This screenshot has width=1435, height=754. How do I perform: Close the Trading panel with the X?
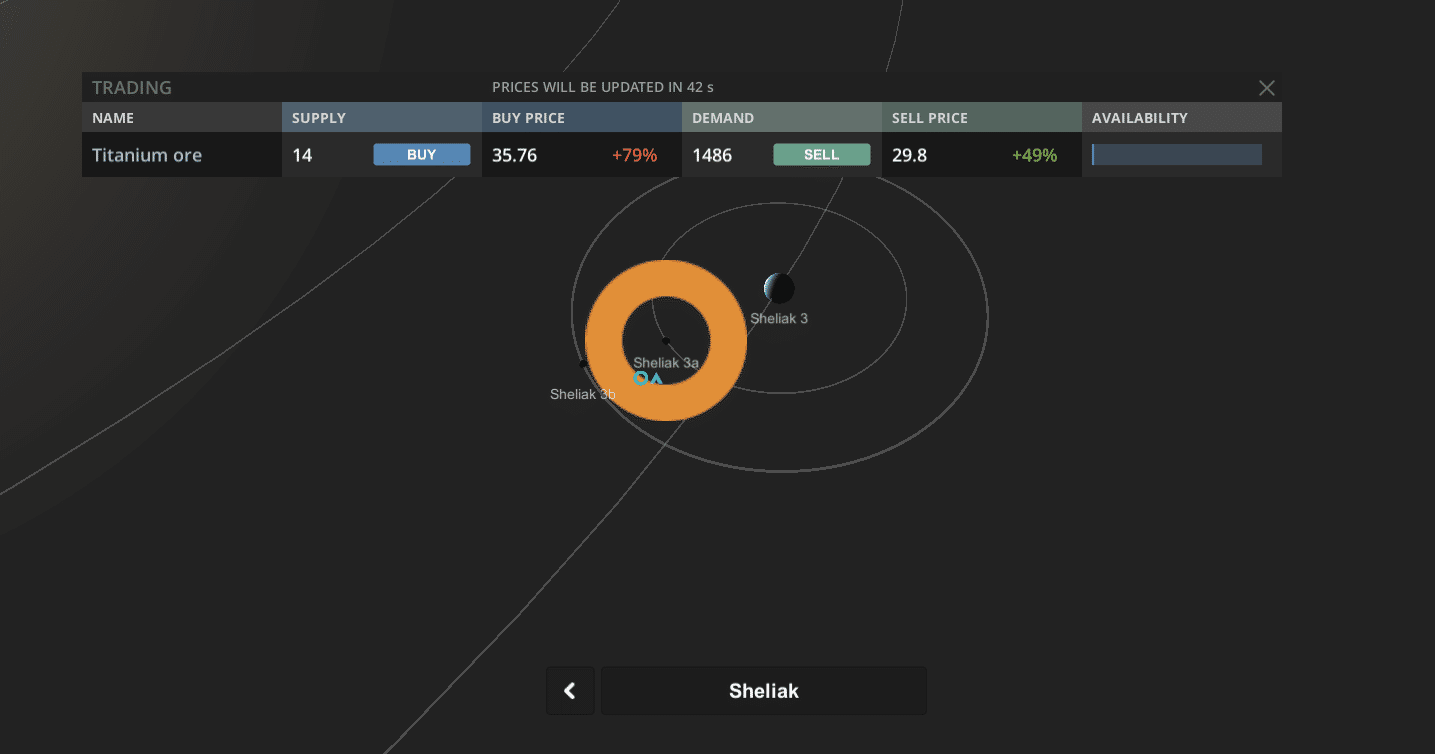(x=1267, y=88)
